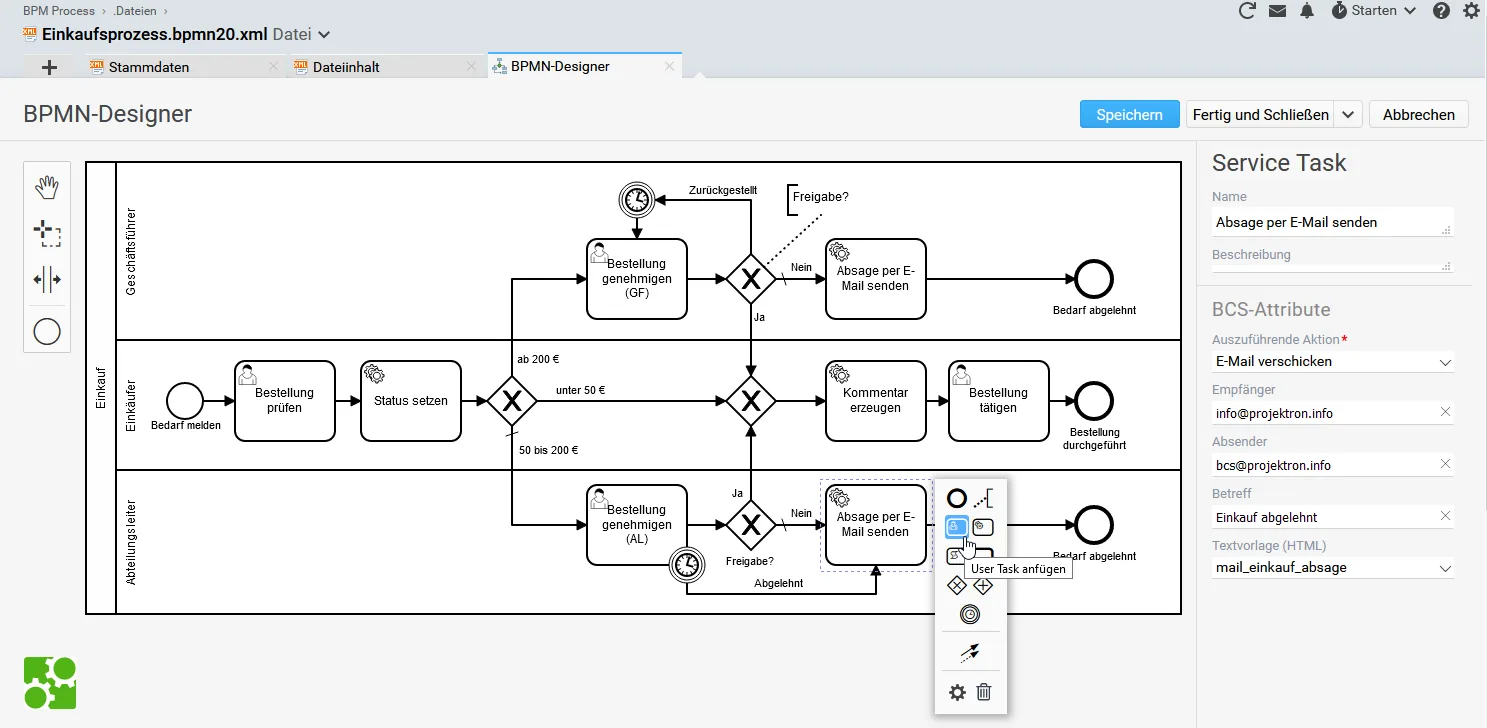The height and width of the screenshot is (728, 1487).
Task: Click Fertig und Schließen button
Action: [x=1260, y=115]
